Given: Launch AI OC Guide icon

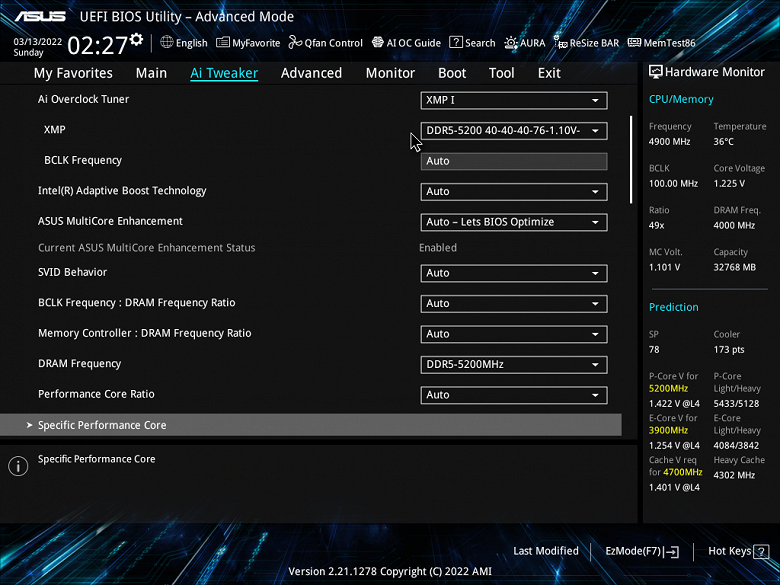Looking at the screenshot, I should pyautogui.click(x=378, y=43).
